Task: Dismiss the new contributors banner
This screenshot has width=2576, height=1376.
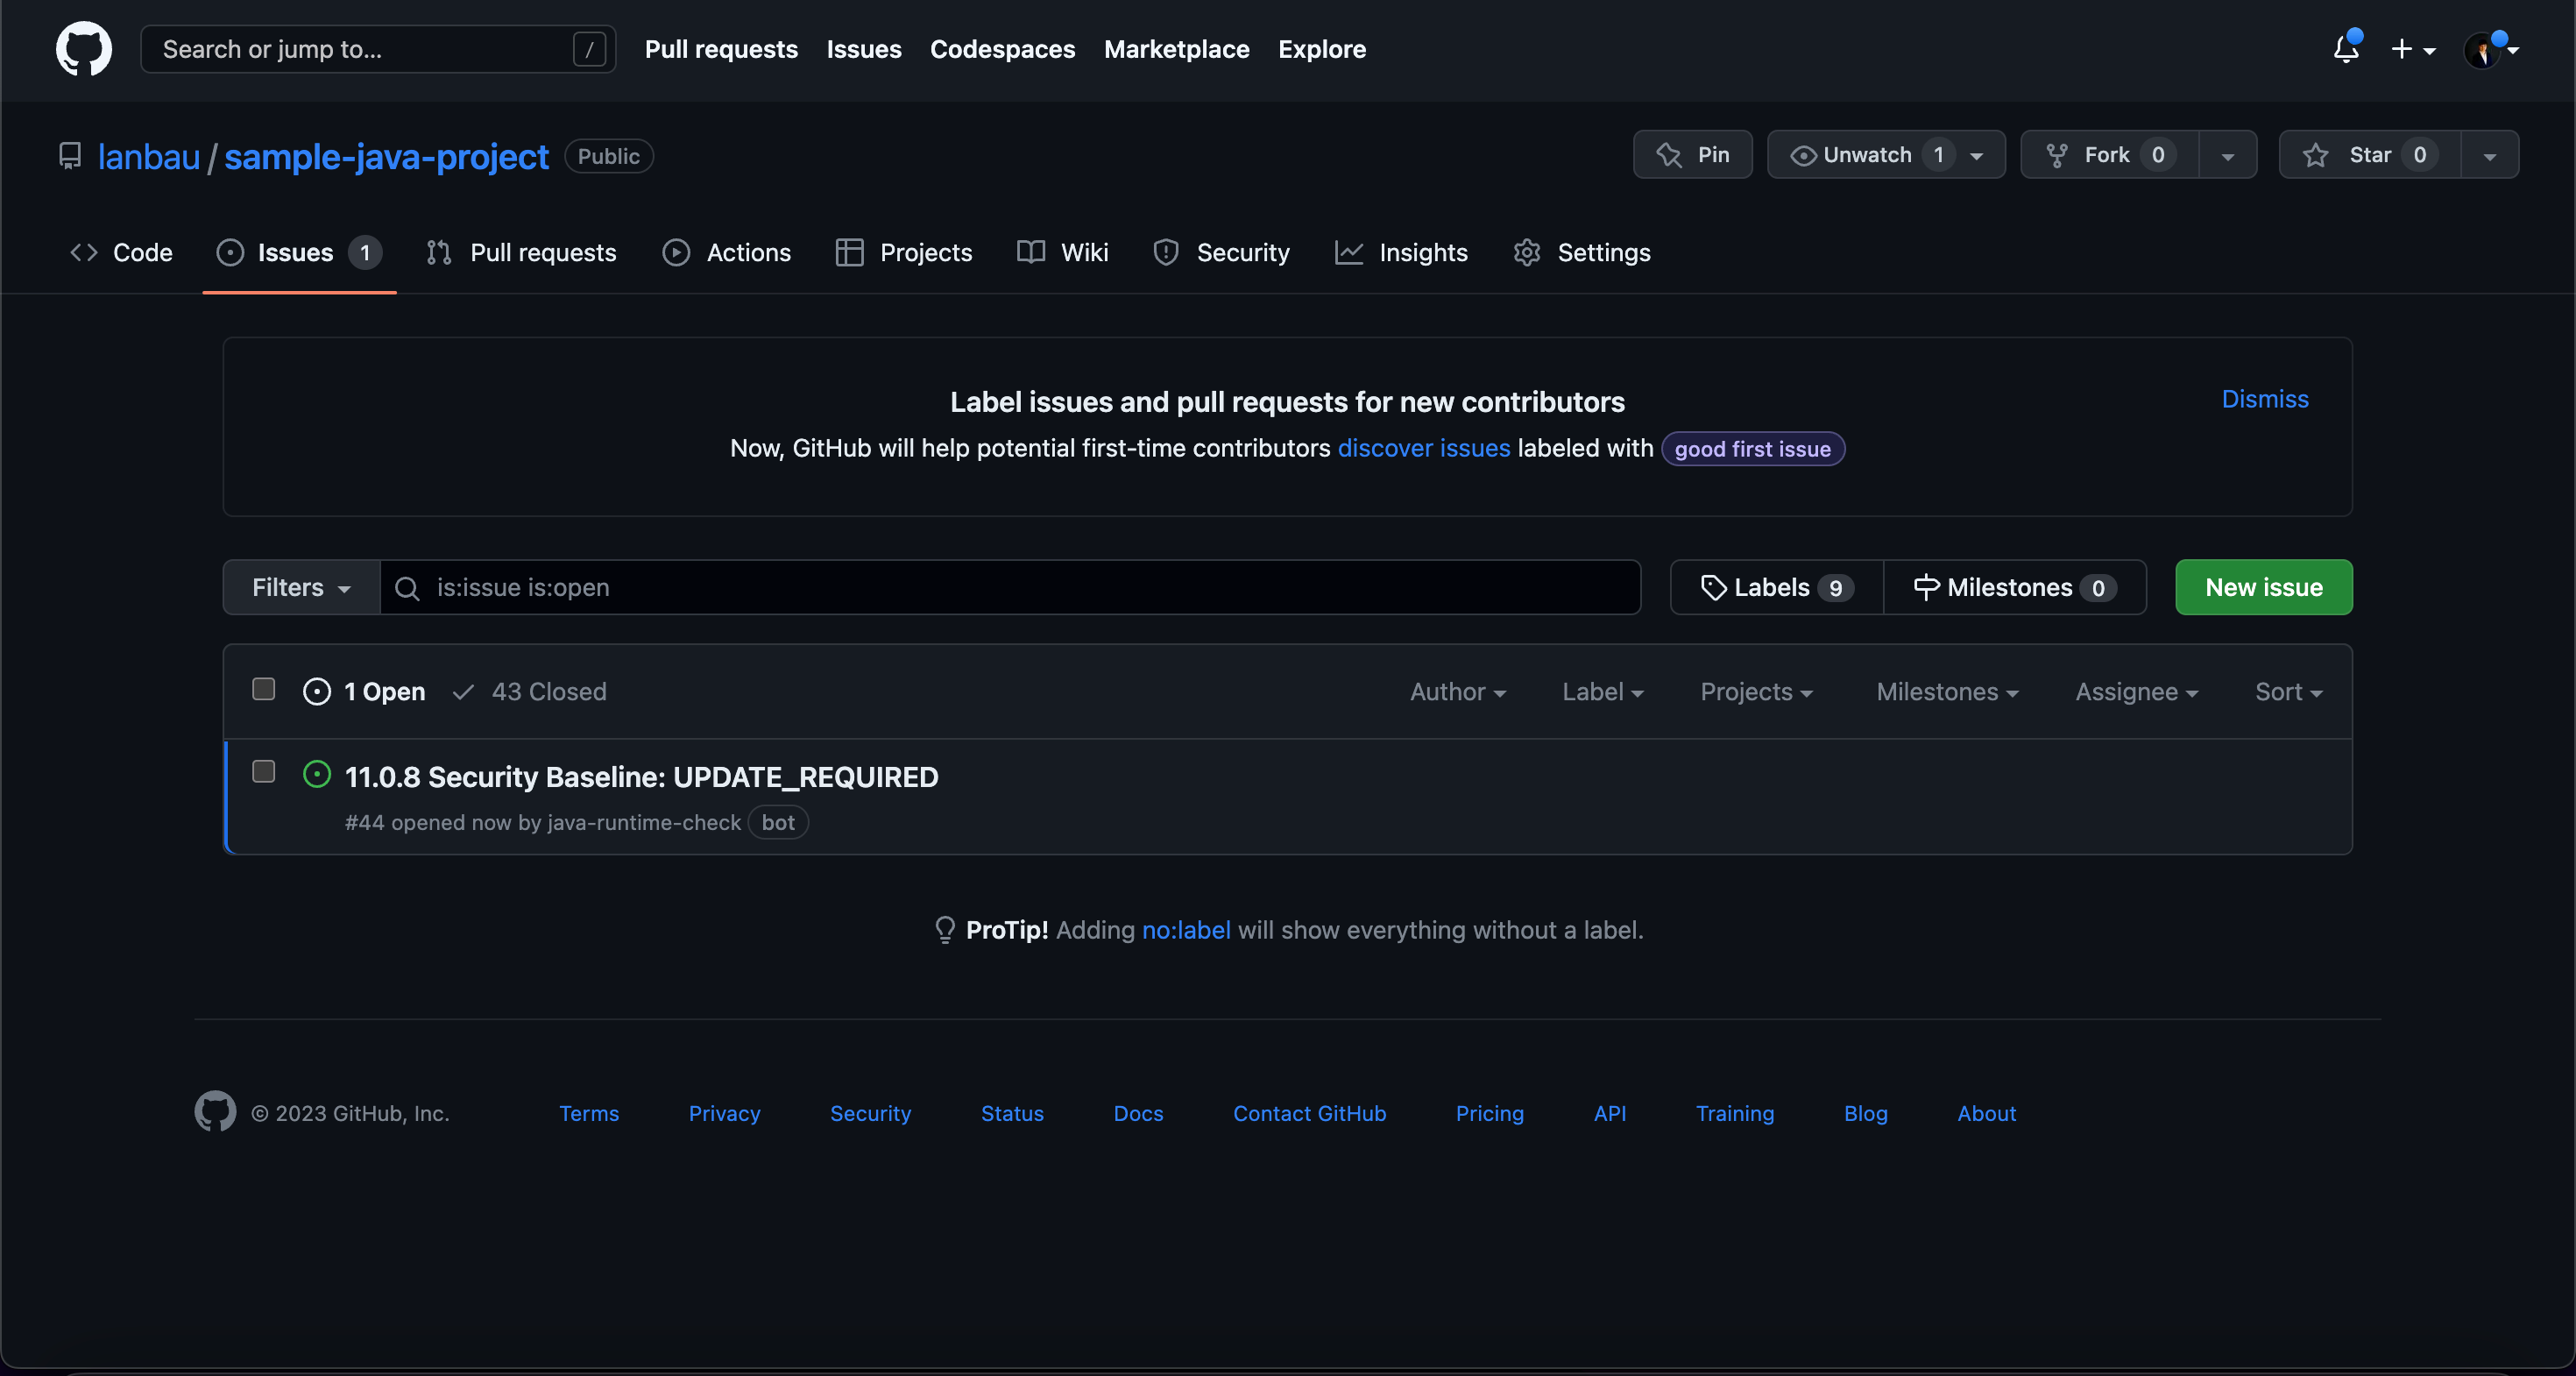Action: [x=2265, y=399]
